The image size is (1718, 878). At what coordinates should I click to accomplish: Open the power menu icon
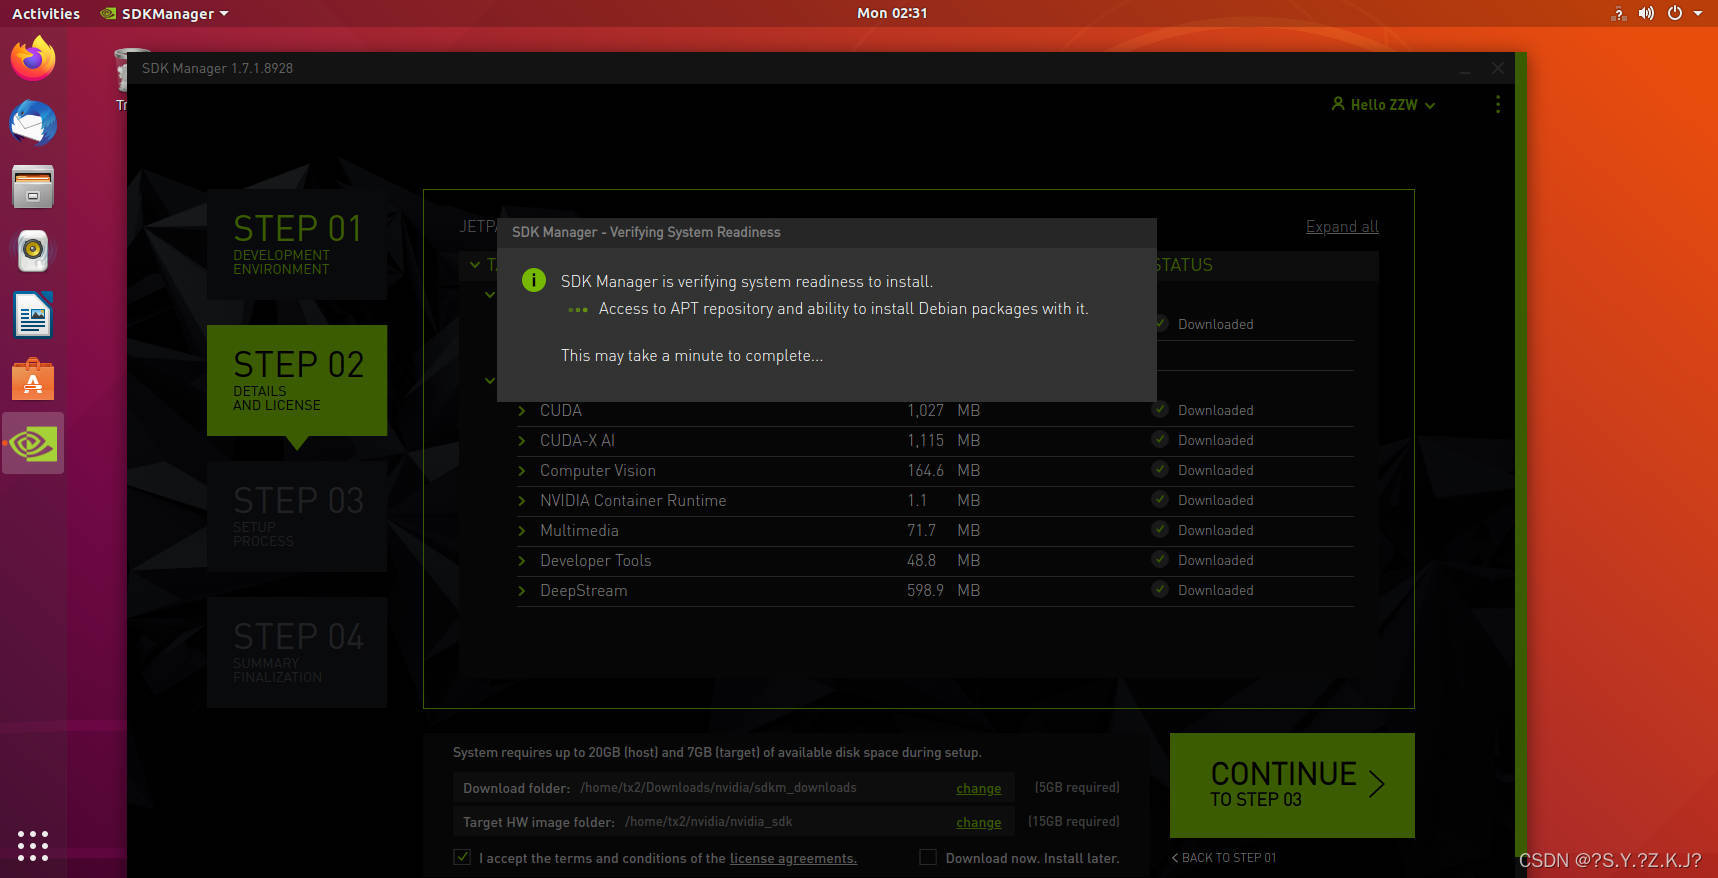pyautogui.click(x=1674, y=13)
